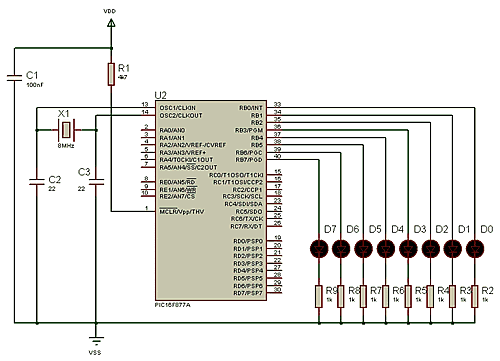The height and width of the screenshot is (361, 500).
Task: Select the C3 capacitor symbol
Action: [96, 182]
